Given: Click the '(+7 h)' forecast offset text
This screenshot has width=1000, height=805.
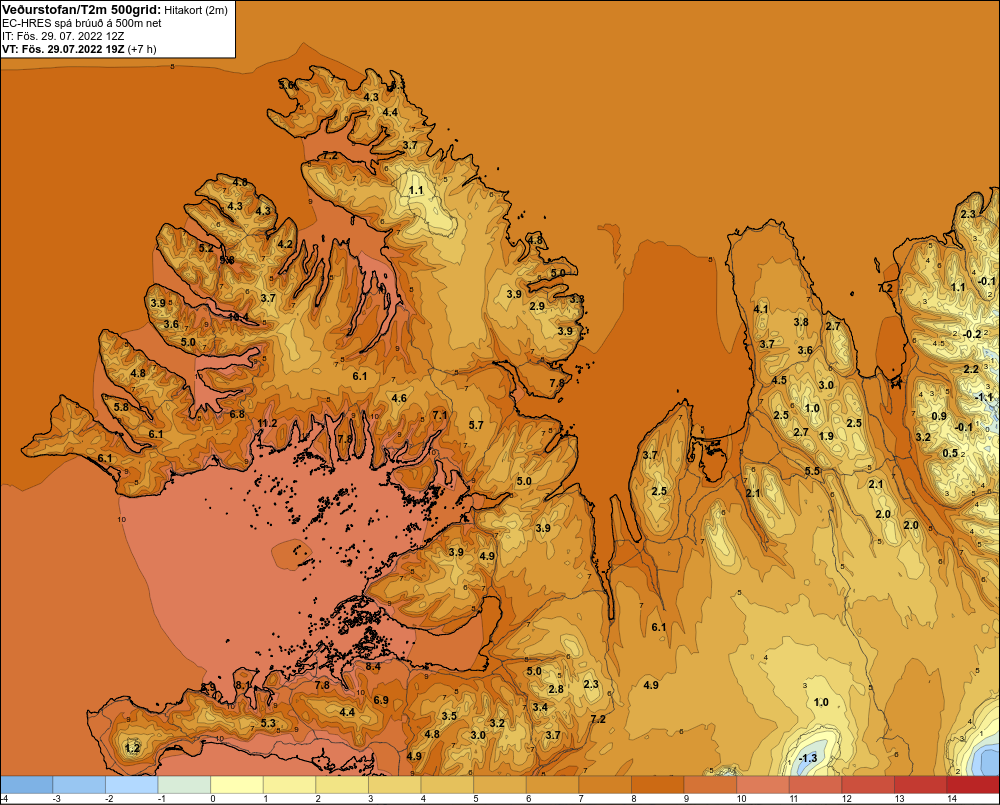Looking at the screenshot, I should point(142,49).
